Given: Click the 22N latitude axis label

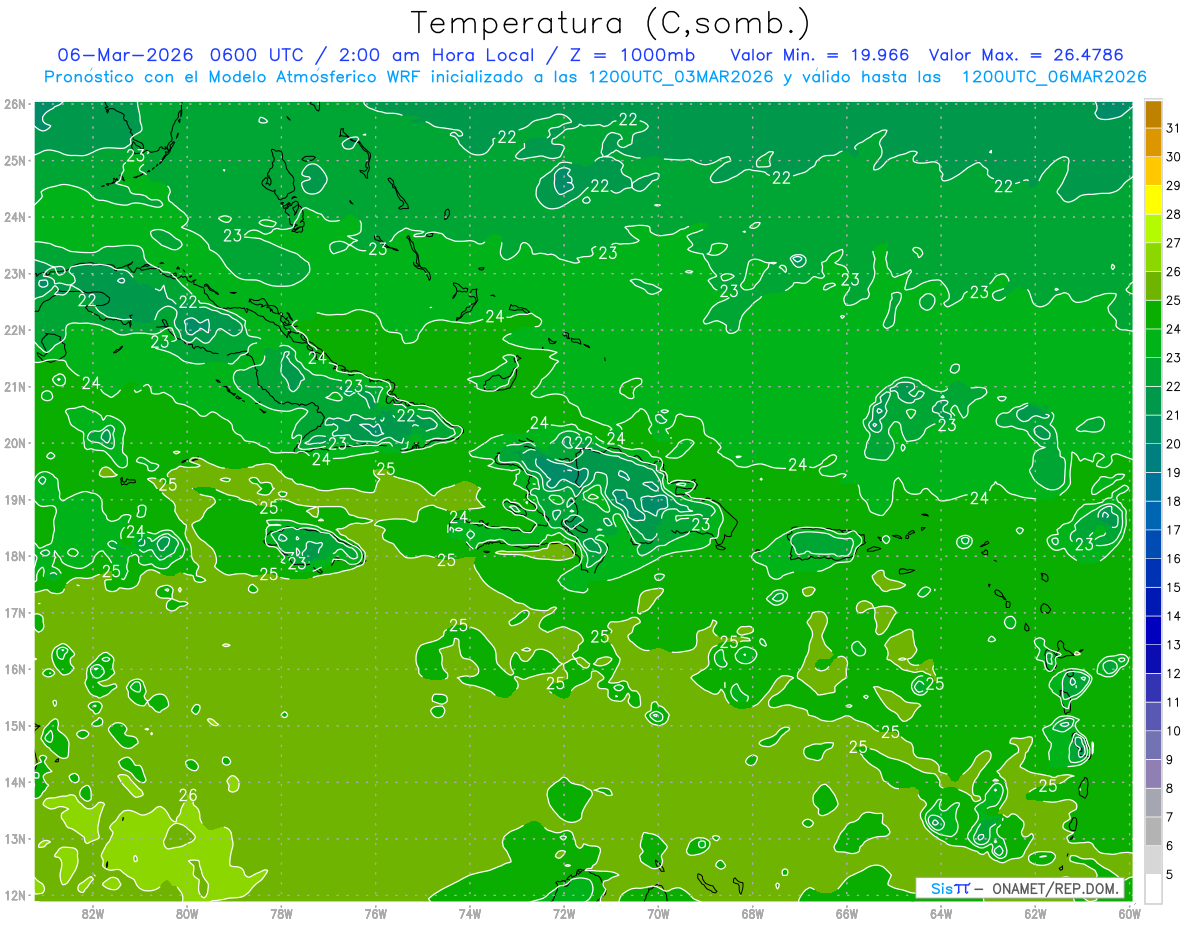Looking at the screenshot, I should [14, 330].
